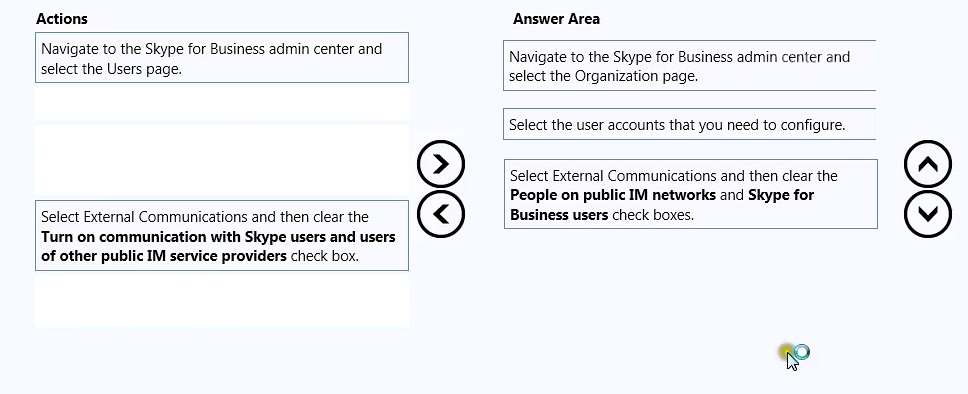Screen dimensions: 968x394
Task: Click the blank space below the last answer item
Action: click(690, 284)
